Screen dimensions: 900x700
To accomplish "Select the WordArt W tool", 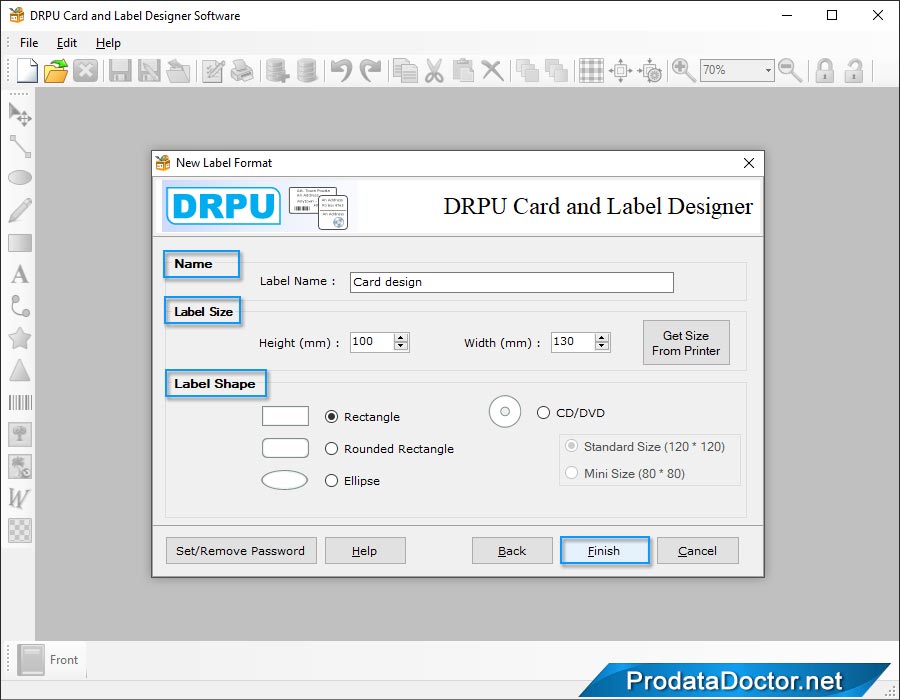I will (x=18, y=498).
